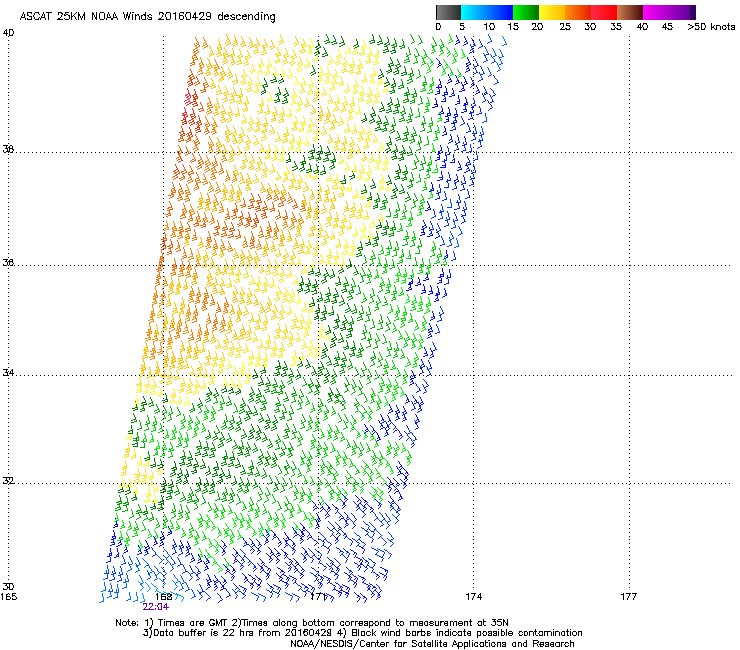Click the color scale label 45
The image size is (740, 650).
667,27
